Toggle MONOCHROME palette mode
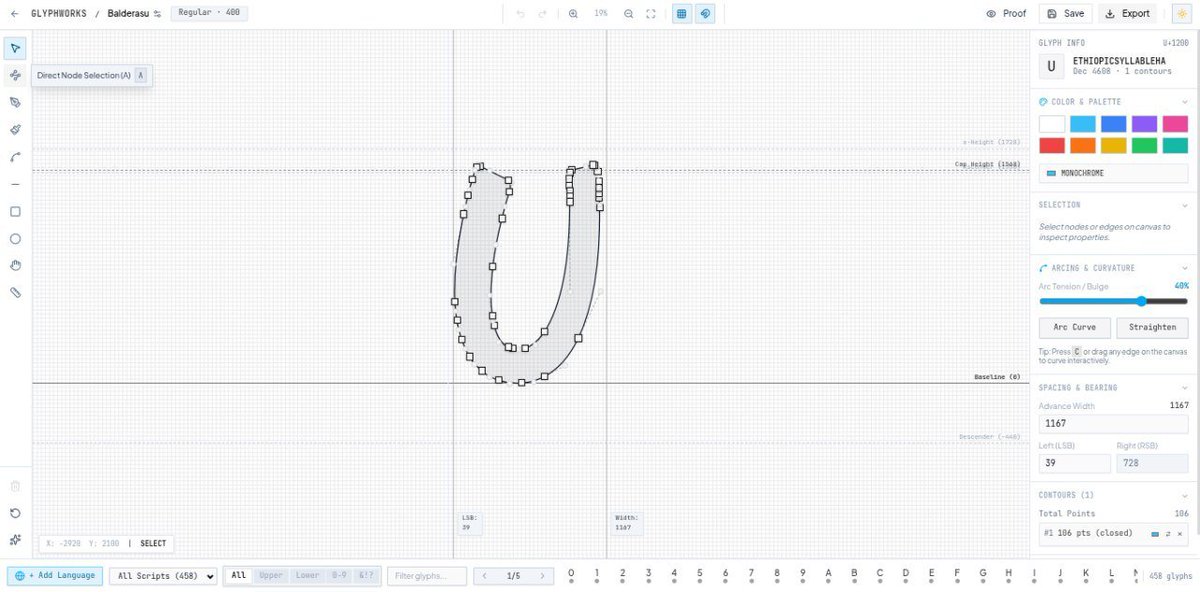 tap(1114, 173)
